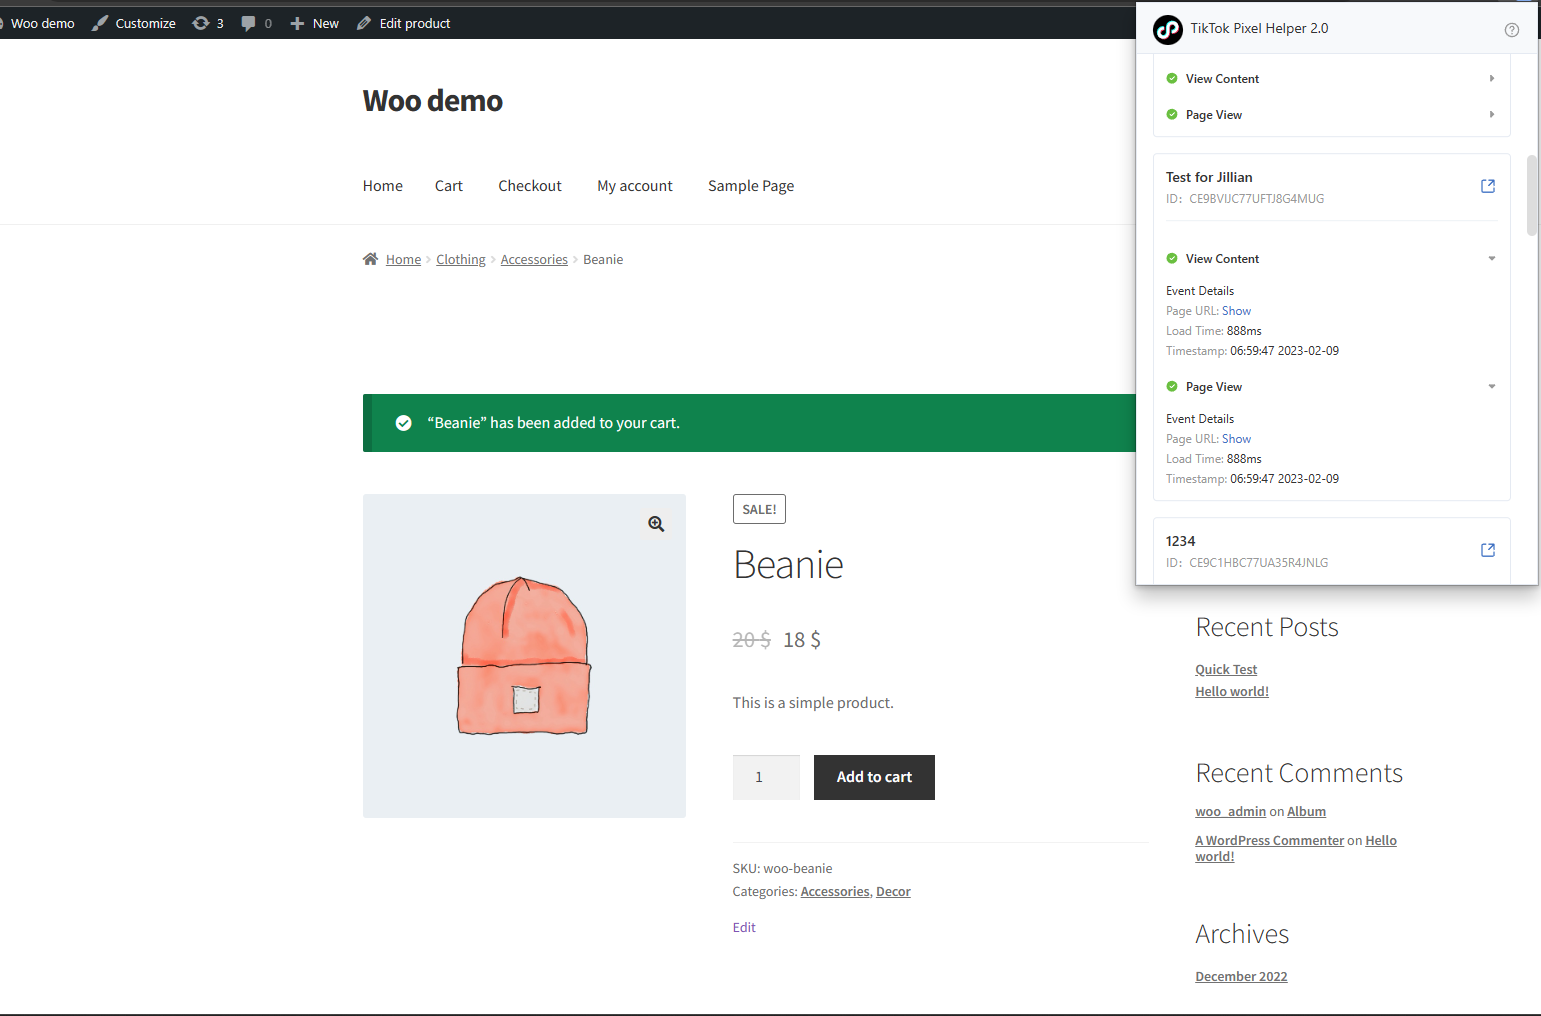1541x1016 pixels.
Task: Click the Pixel Helper panel scrollbar
Action: [1531, 195]
